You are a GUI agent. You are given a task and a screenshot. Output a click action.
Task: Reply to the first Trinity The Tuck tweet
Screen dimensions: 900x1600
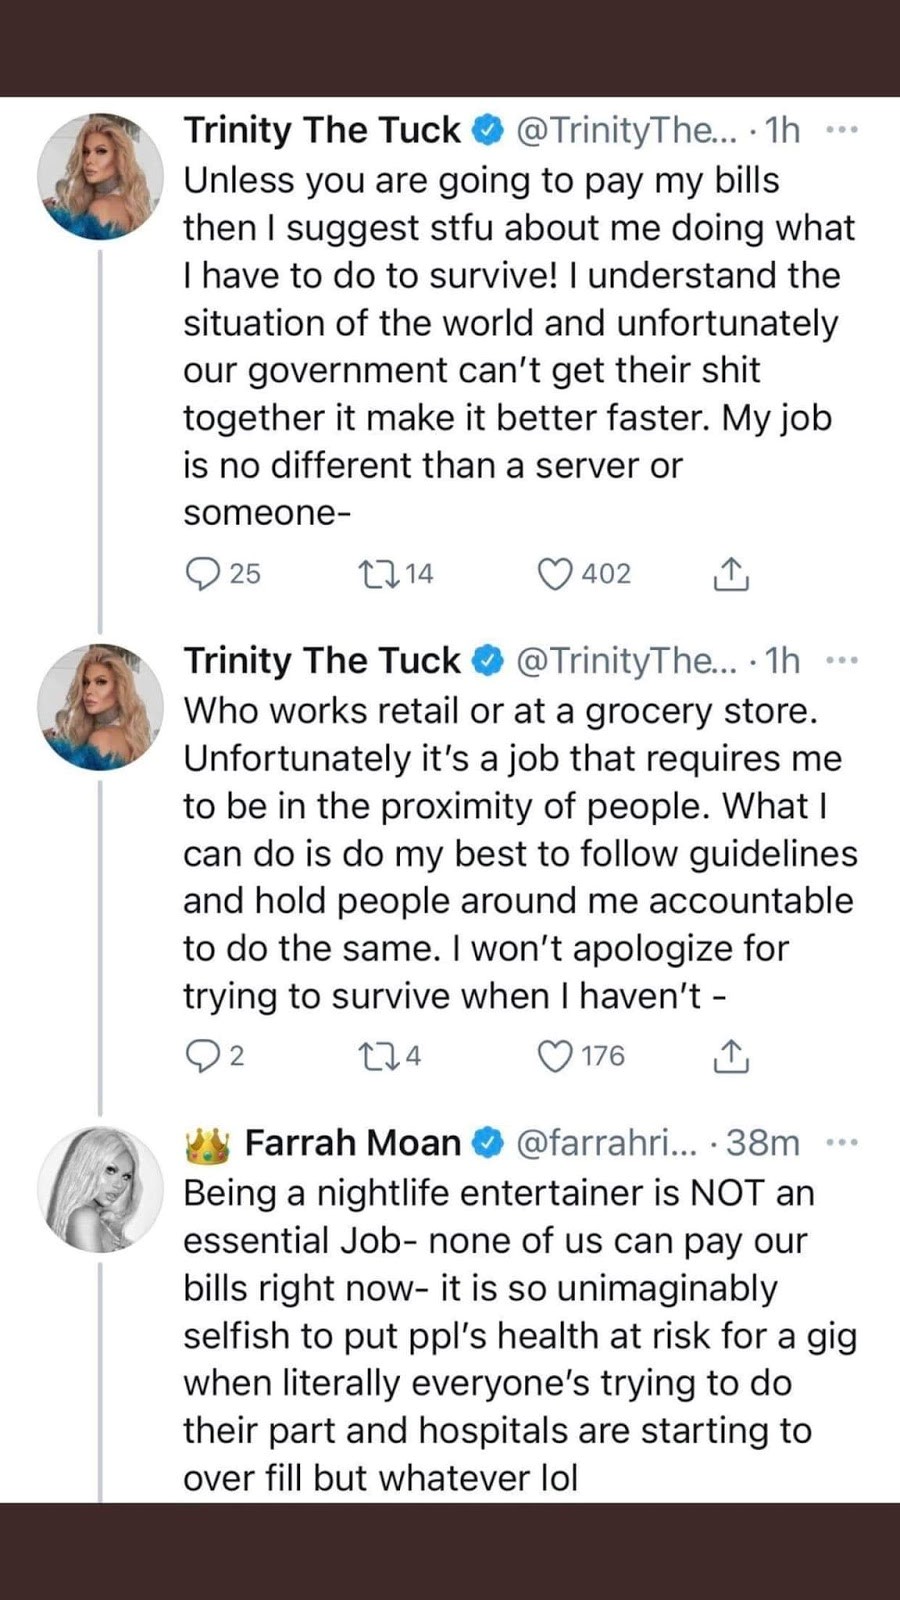204,574
